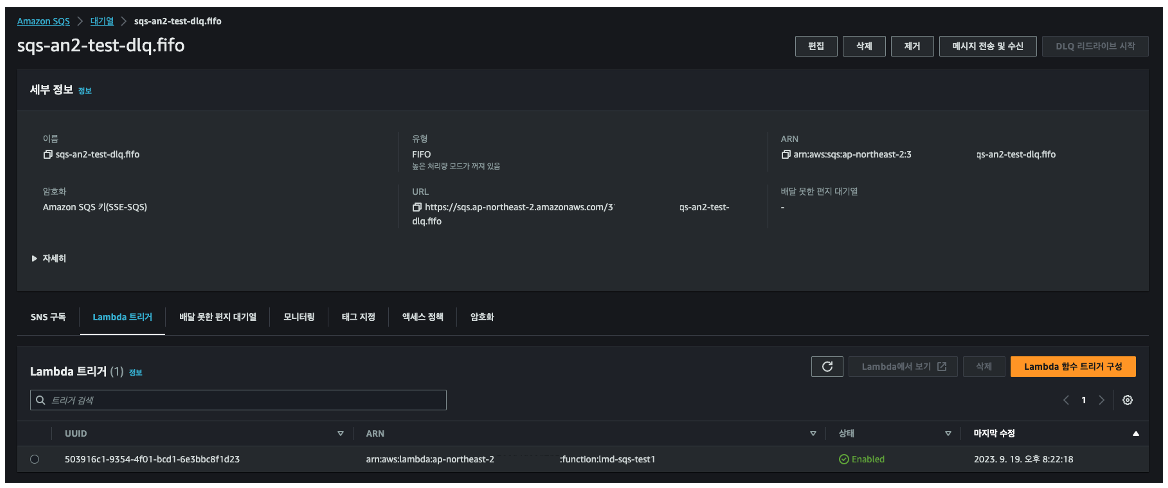
Task: Click the Enabled status text
Action: [868, 459]
